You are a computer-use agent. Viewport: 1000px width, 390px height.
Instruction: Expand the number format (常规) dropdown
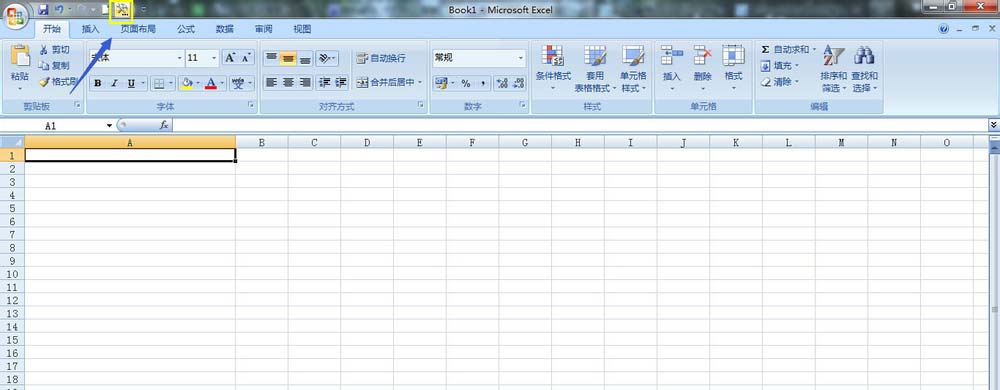click(x=520, y=58)
